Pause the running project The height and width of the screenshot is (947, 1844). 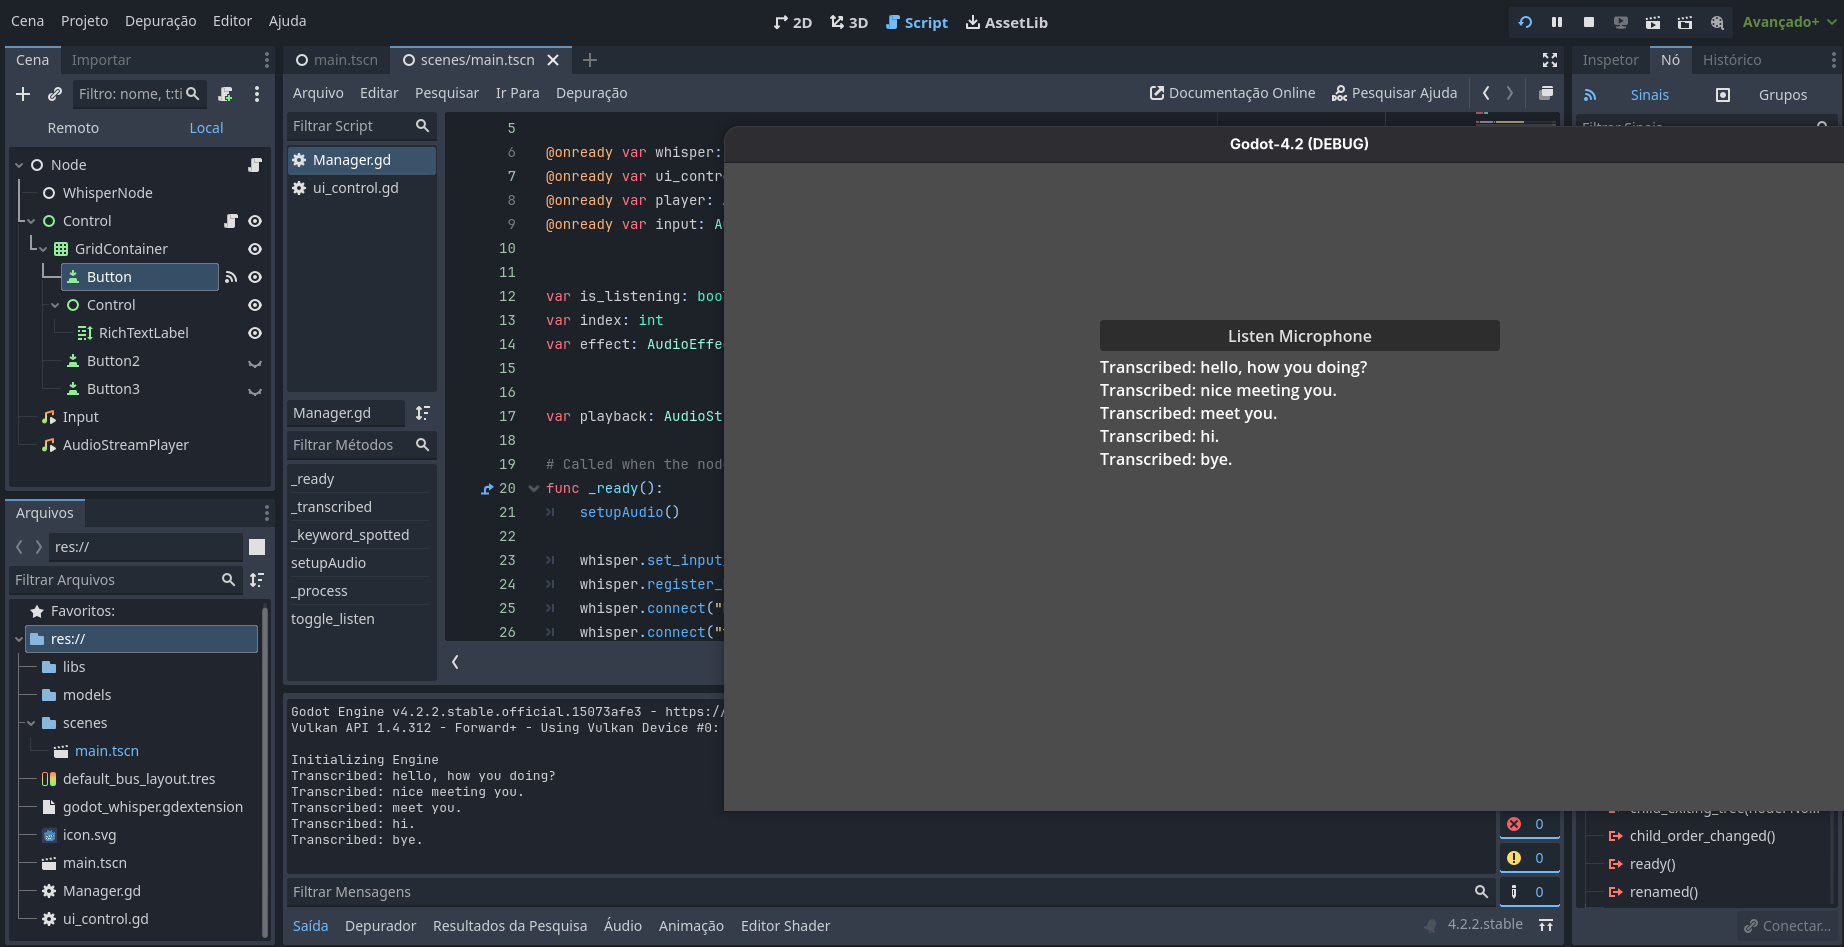[1557, 22]
